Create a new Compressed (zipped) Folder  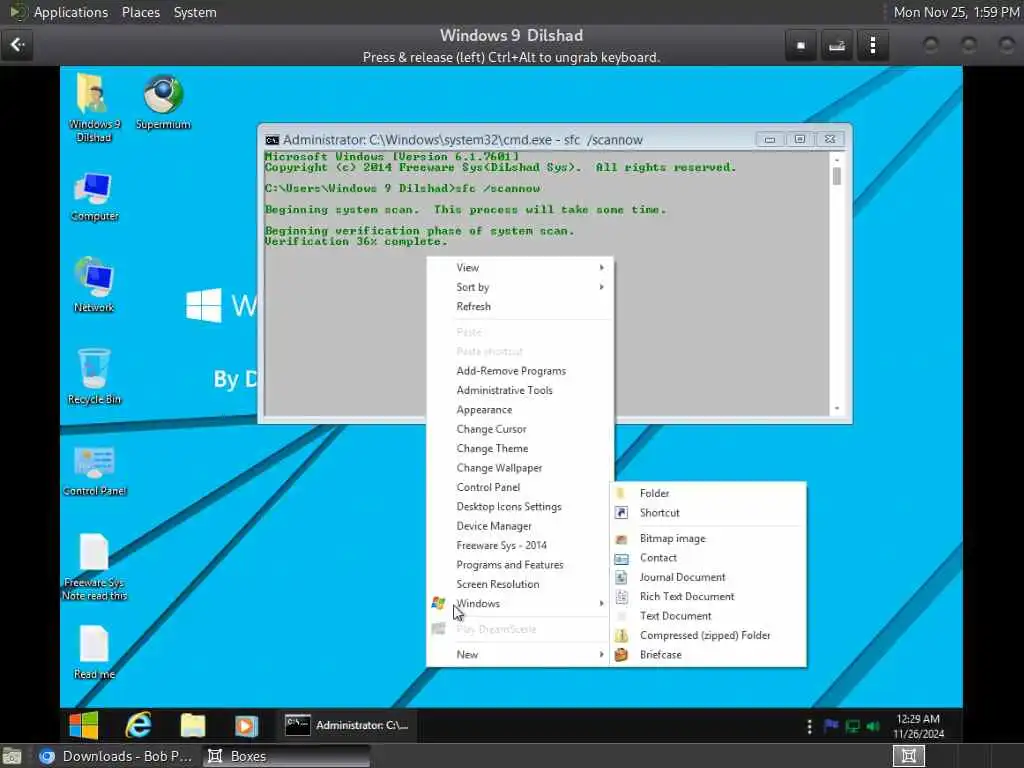click(708, 635)
